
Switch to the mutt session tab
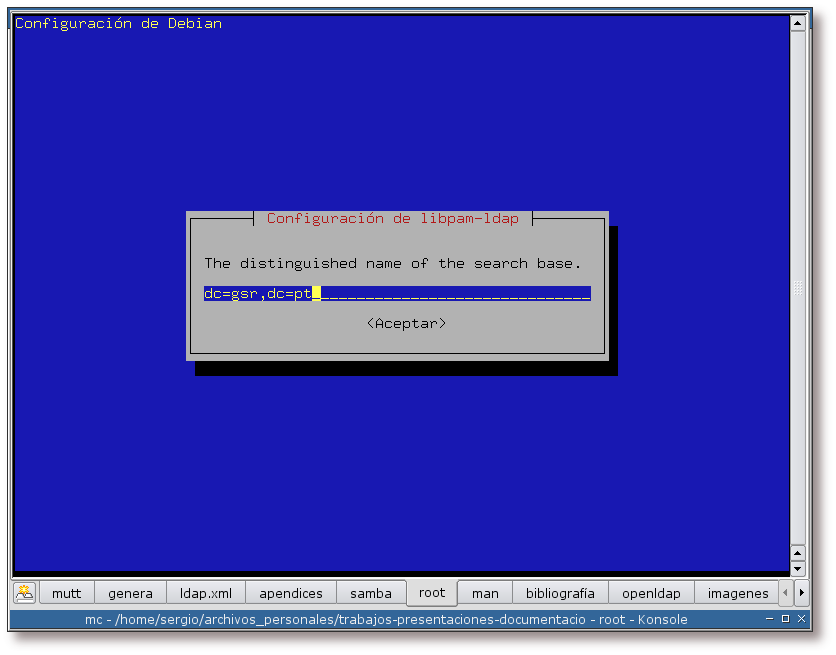point(67,593)
